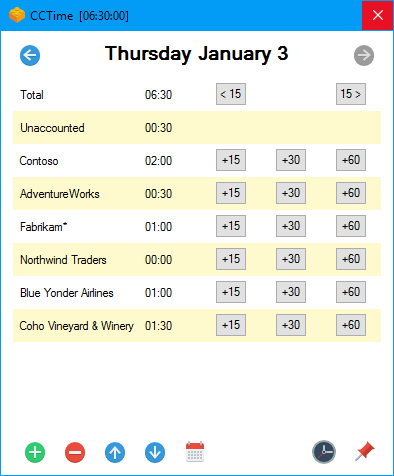
Task: Select the Northwind Traders client name
Action: point(63,260)
